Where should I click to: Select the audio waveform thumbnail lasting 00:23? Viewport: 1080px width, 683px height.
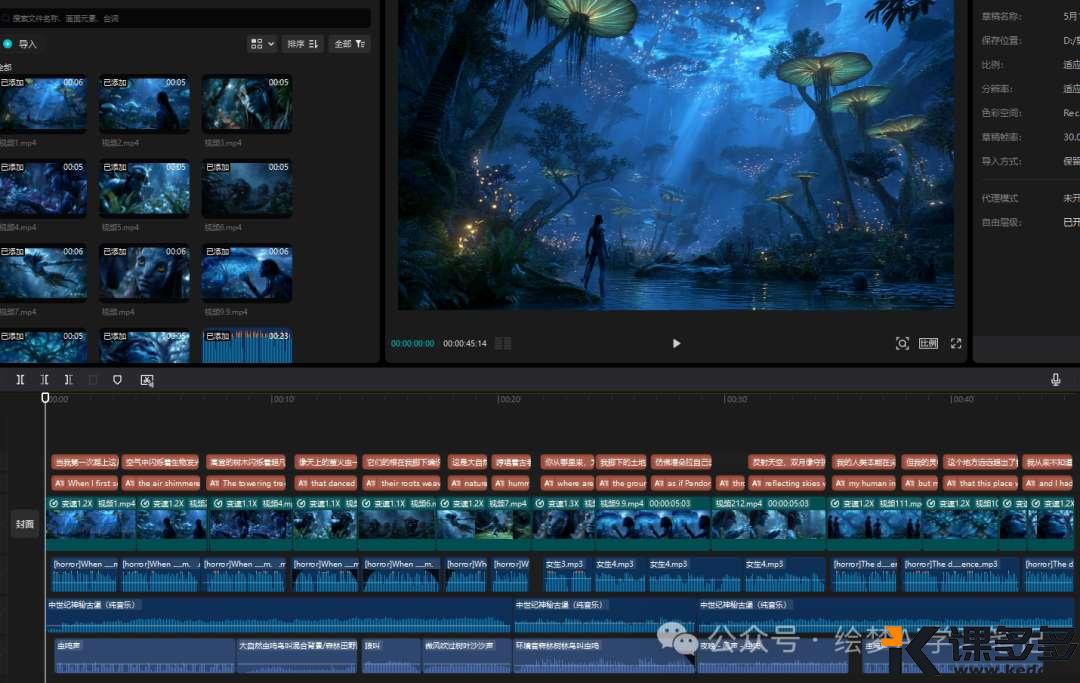[247, 346]
